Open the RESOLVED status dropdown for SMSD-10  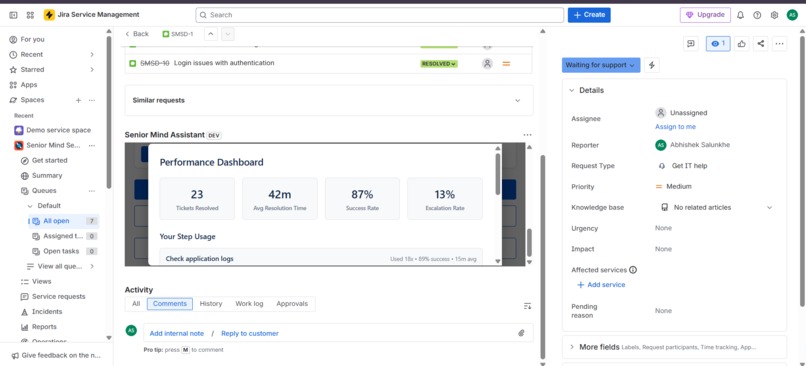pyautogui.click(x=438, y=64)
